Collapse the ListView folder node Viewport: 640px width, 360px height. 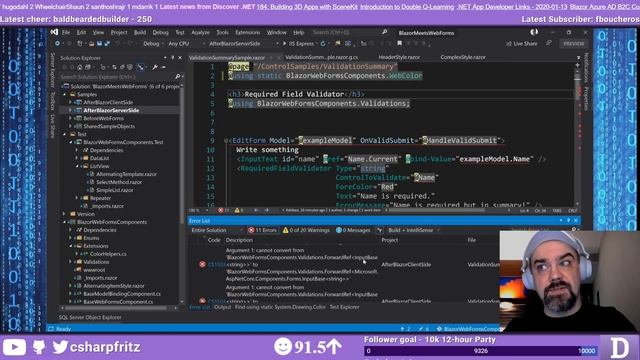tap(77, 166)
